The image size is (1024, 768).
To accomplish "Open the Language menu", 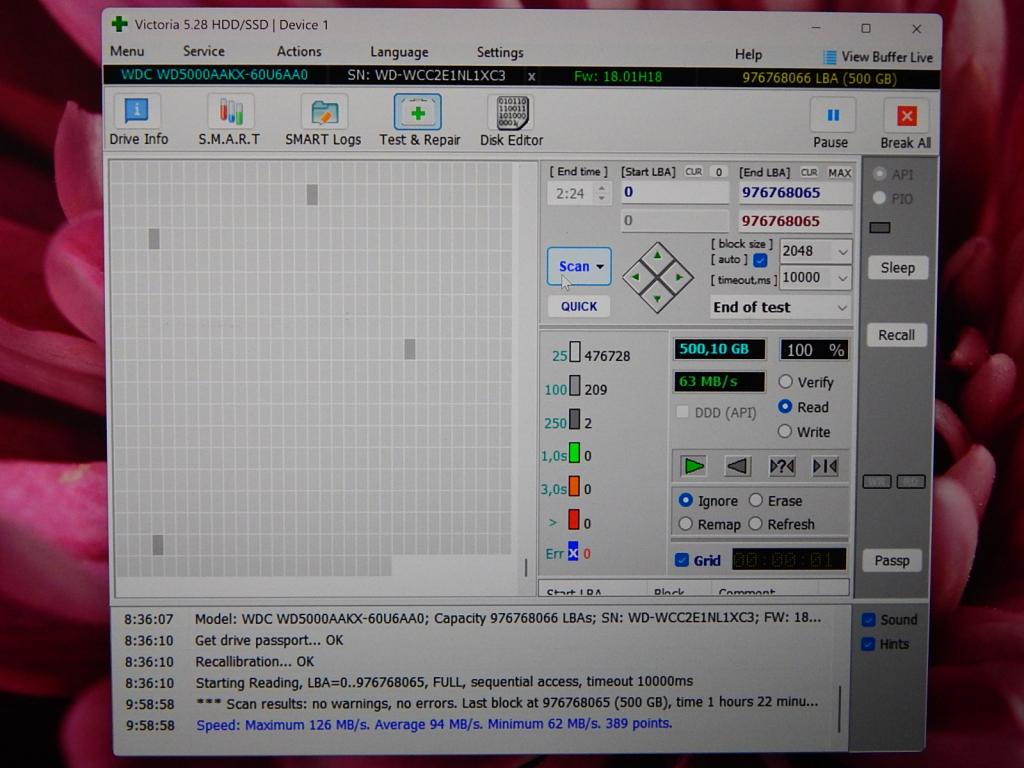I will pos(399,52).
